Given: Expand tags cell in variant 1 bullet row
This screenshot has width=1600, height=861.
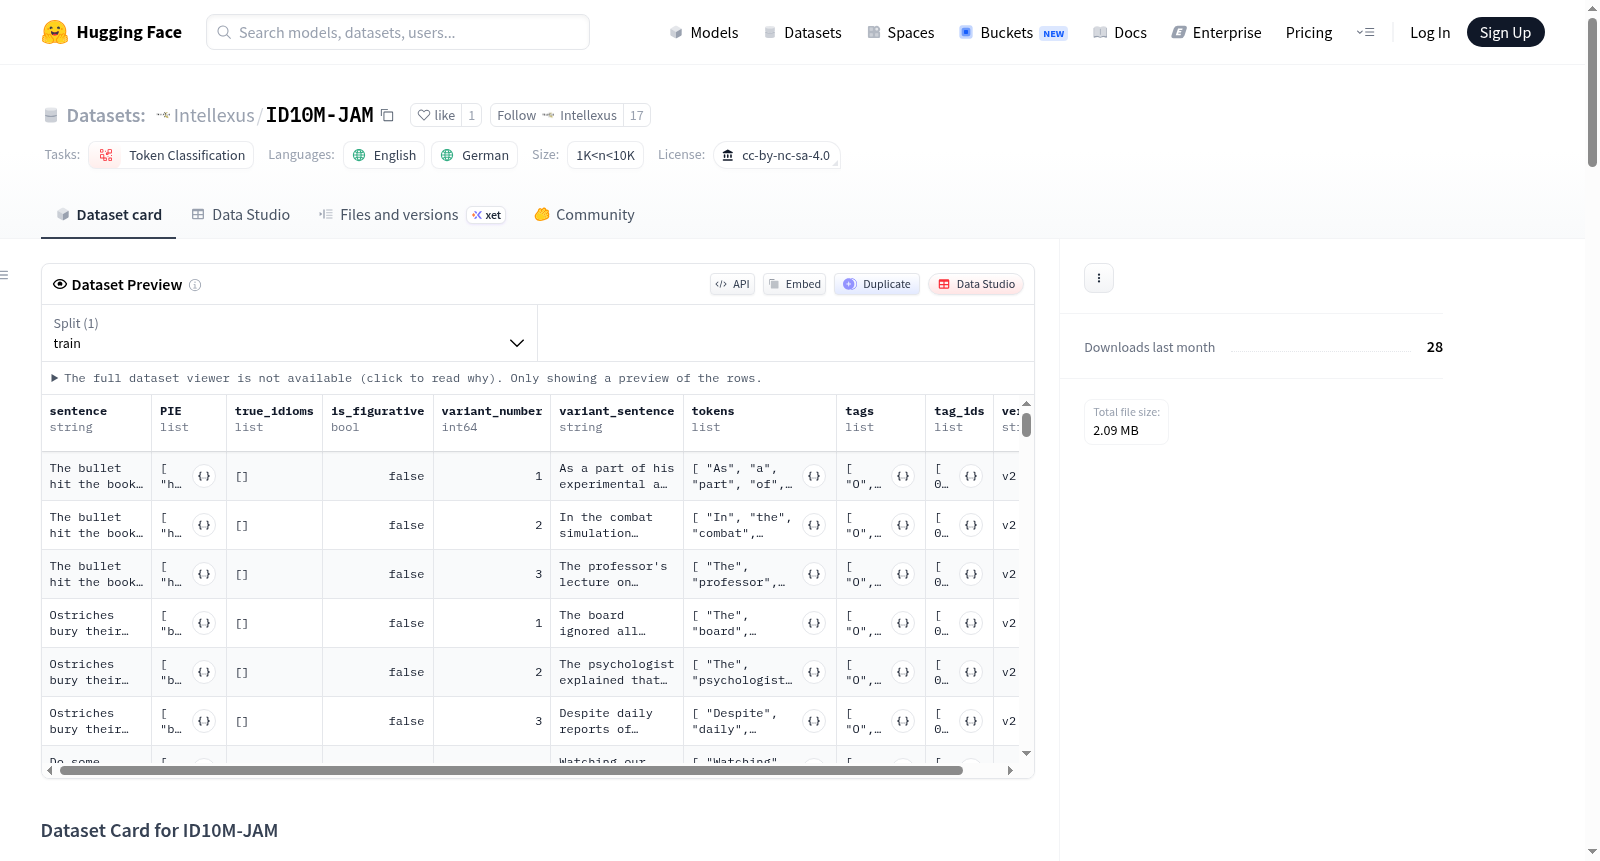Looking at the screenshot, I should 903,476.
